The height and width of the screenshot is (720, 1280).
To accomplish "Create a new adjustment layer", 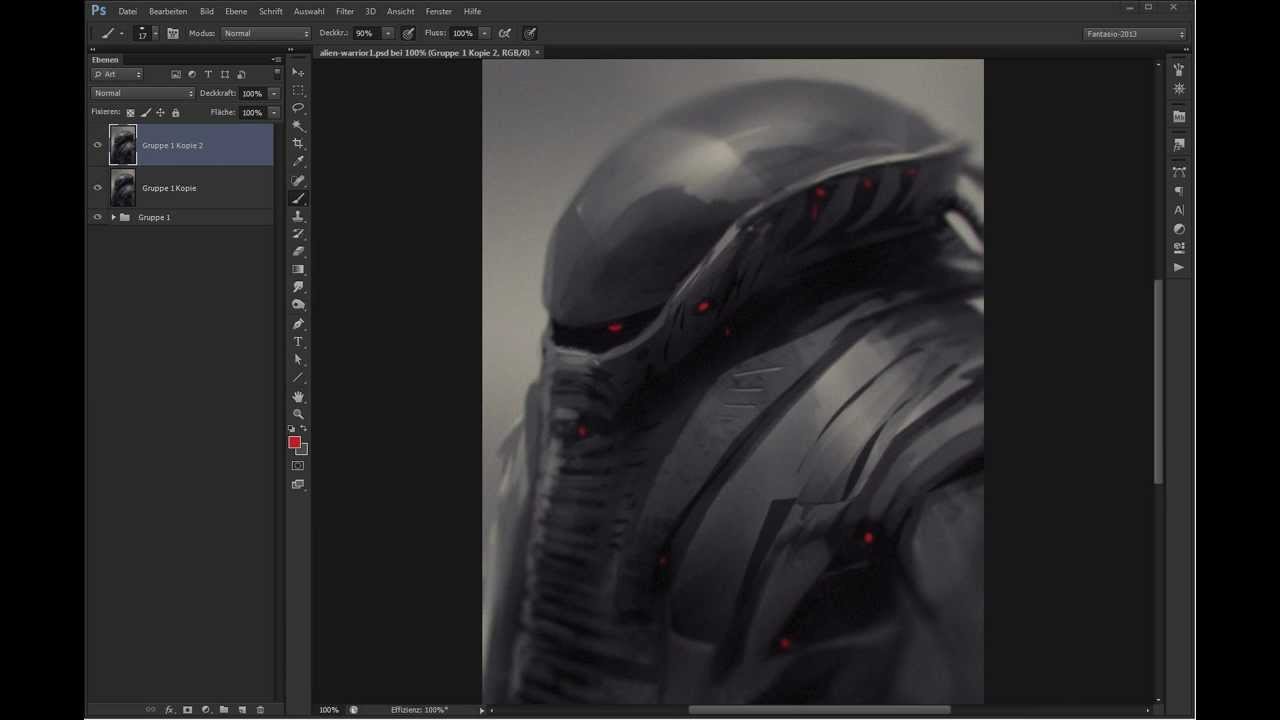I will [205, 709].
